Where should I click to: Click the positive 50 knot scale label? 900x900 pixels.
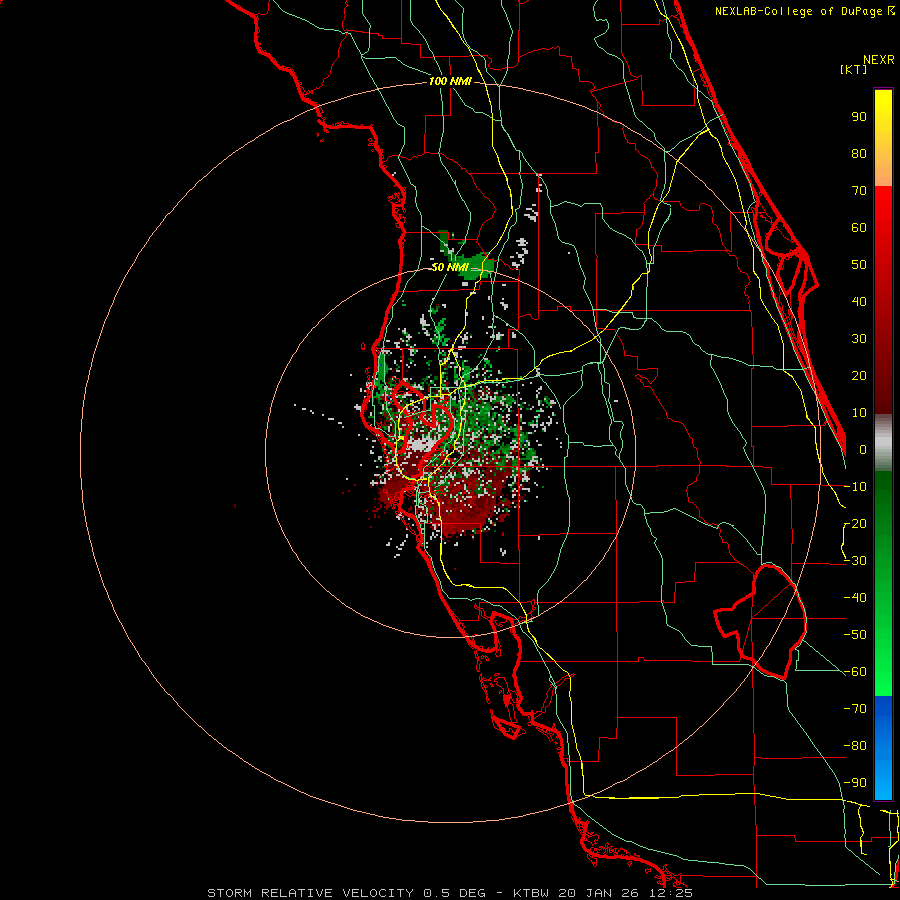pos(859,265)
